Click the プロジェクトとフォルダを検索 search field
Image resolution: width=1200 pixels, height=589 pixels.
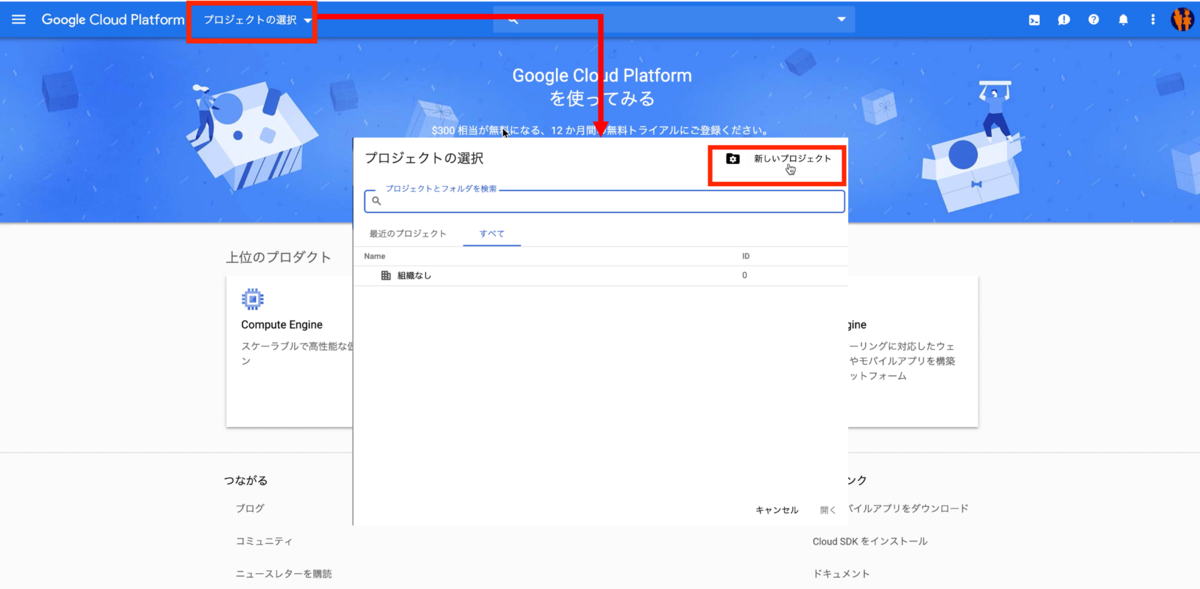point(605,200)
